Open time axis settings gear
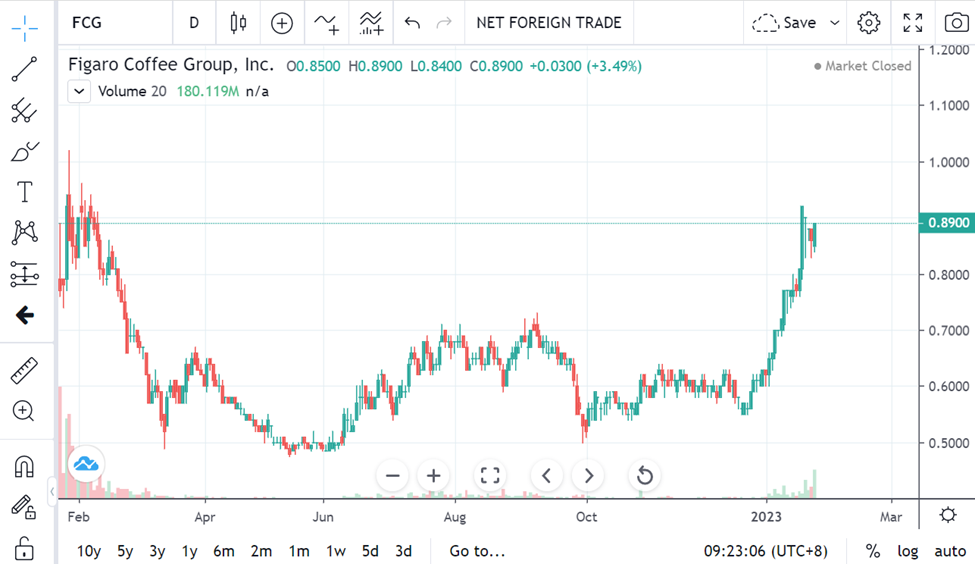Screen dimensions: 975x564 (948, 515)
